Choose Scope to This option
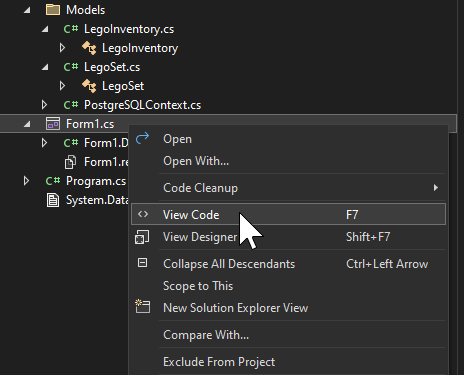Screen dimensions: 464x375 pos(198,286)
